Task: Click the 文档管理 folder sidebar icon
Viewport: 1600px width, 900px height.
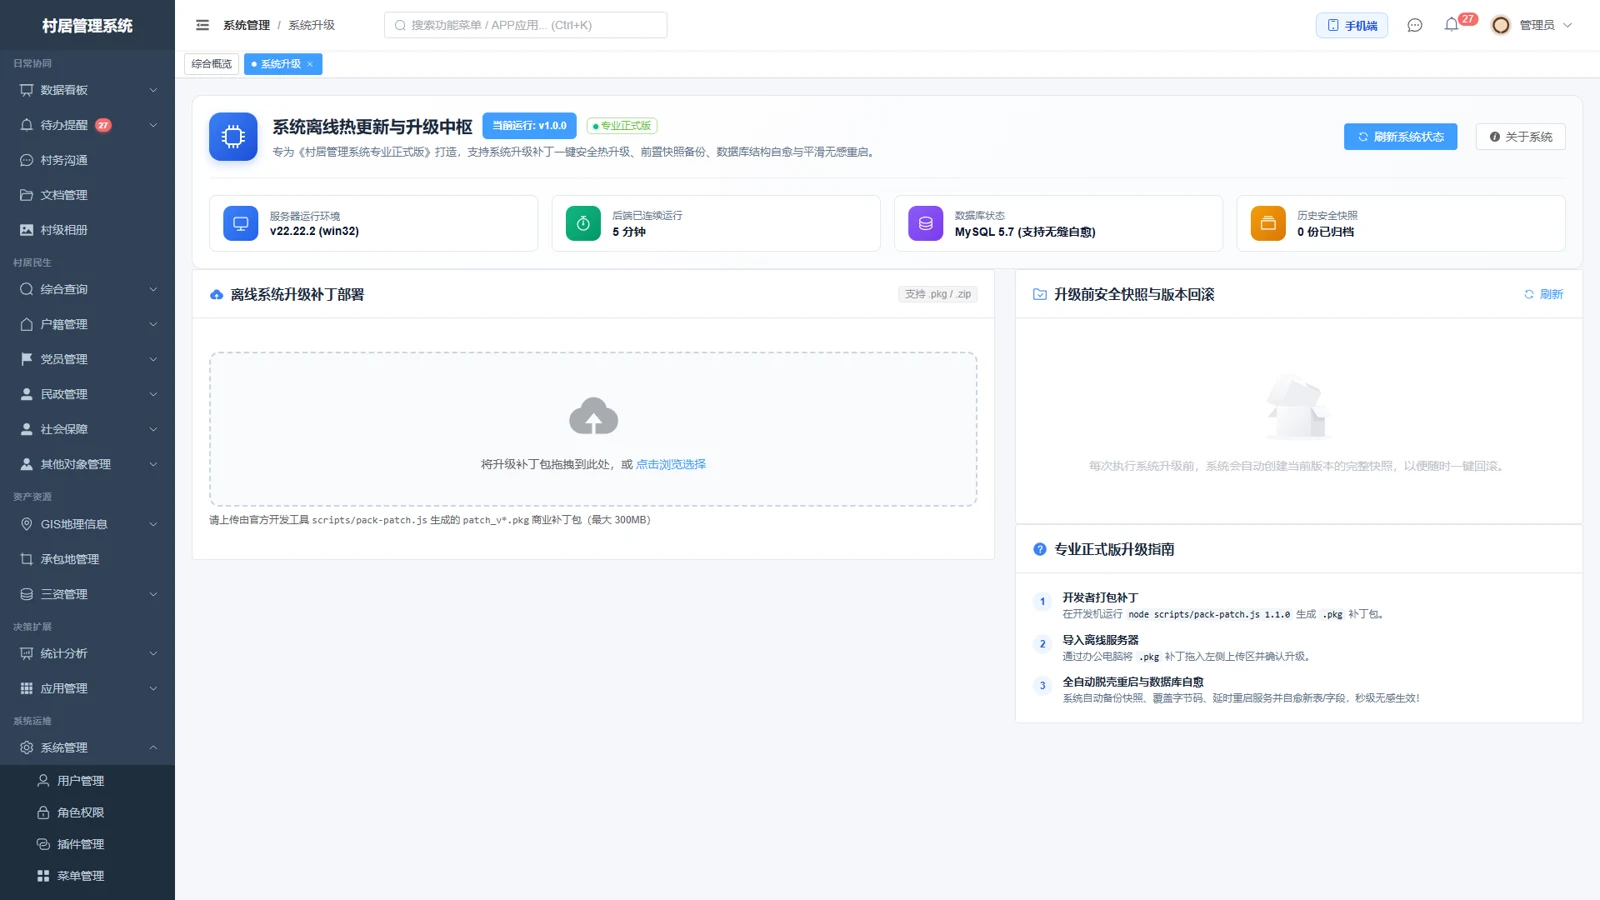Action: click(27, 195)
